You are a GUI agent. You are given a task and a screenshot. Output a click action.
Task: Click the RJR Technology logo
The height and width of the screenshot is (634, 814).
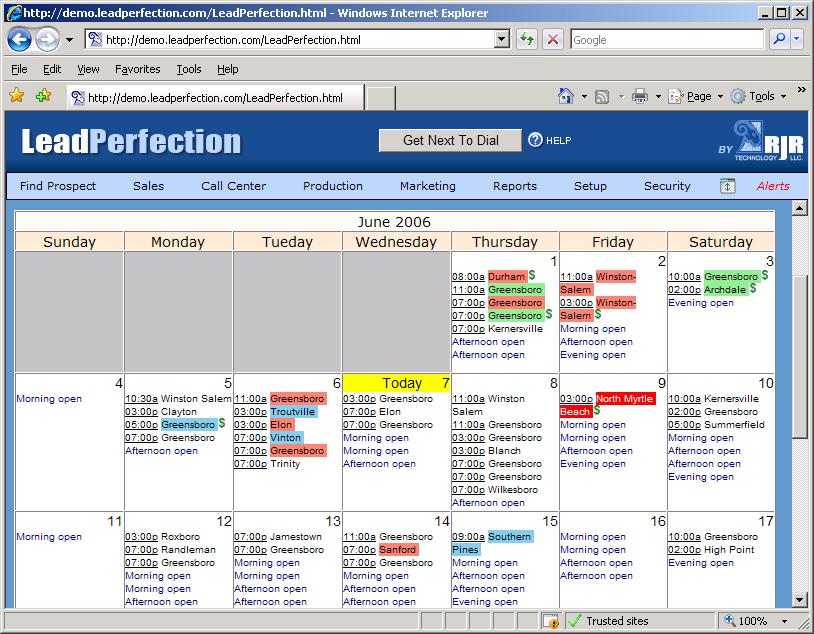pyautogui.click(x=761, y=141)
